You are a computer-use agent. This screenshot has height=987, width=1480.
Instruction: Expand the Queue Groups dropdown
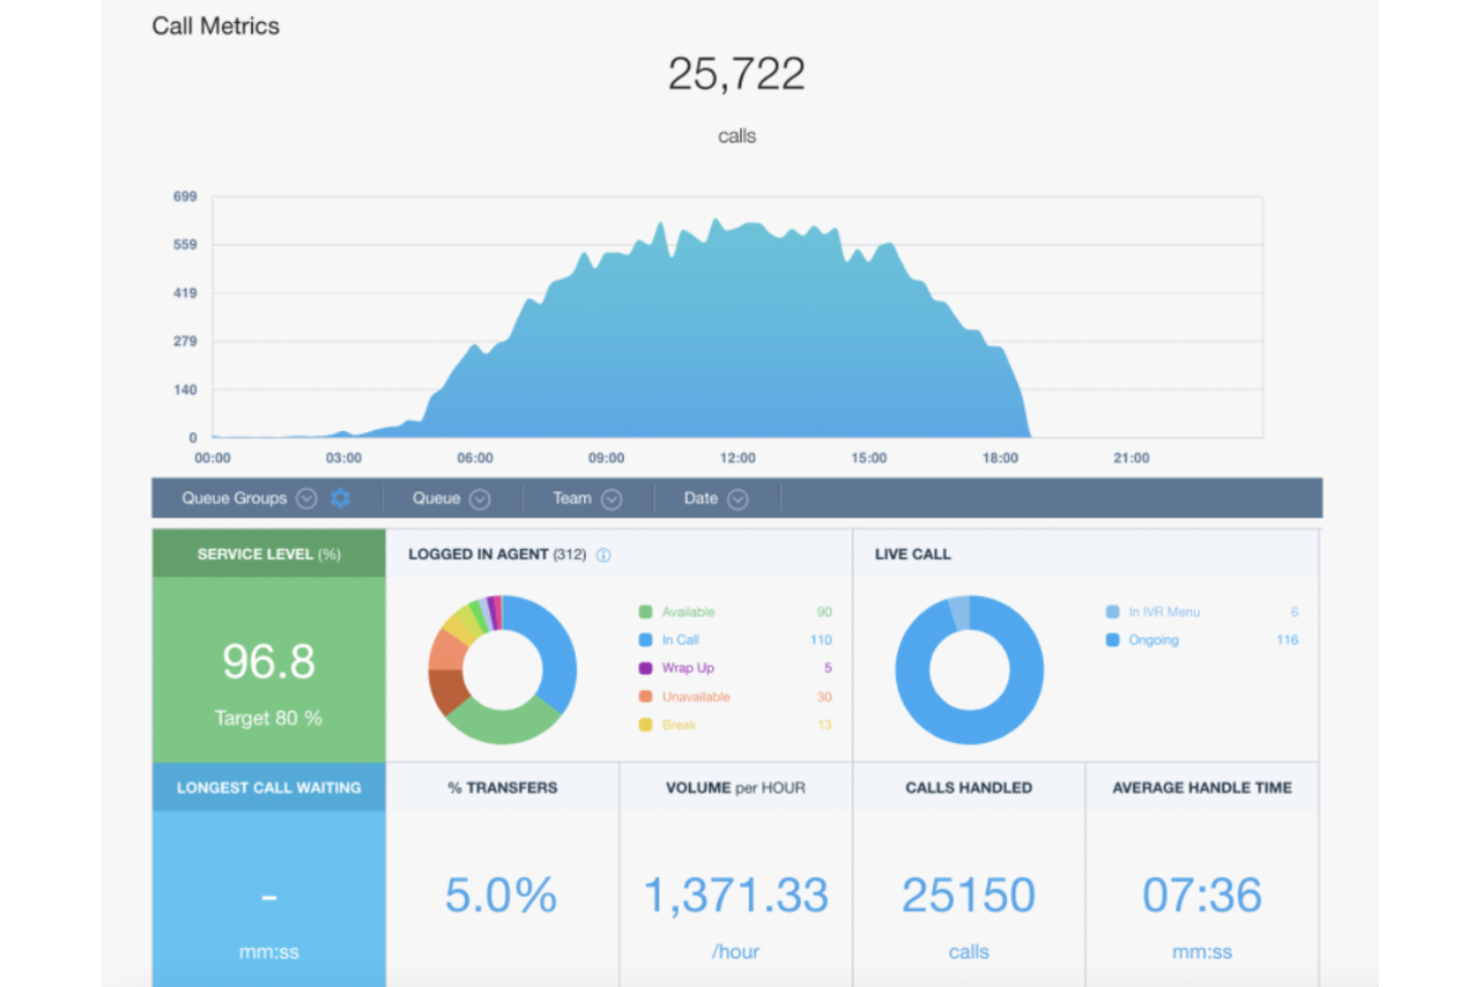click(x=306, y=498)
